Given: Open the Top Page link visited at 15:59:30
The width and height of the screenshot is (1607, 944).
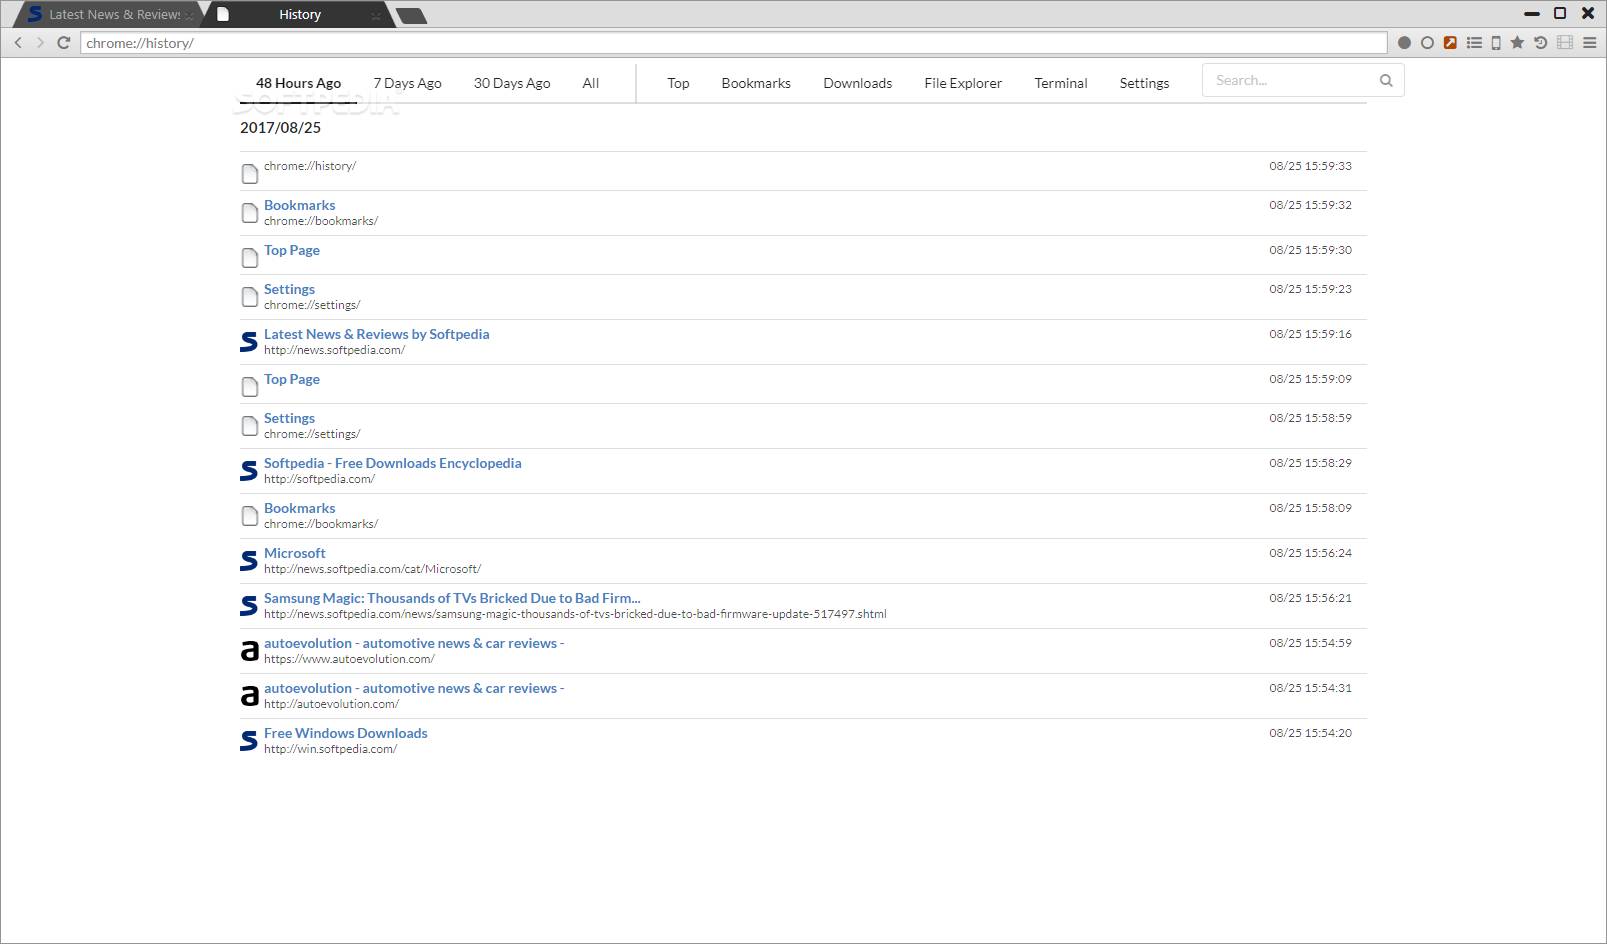Looking at the screenshot, I should tap(292, 250).
